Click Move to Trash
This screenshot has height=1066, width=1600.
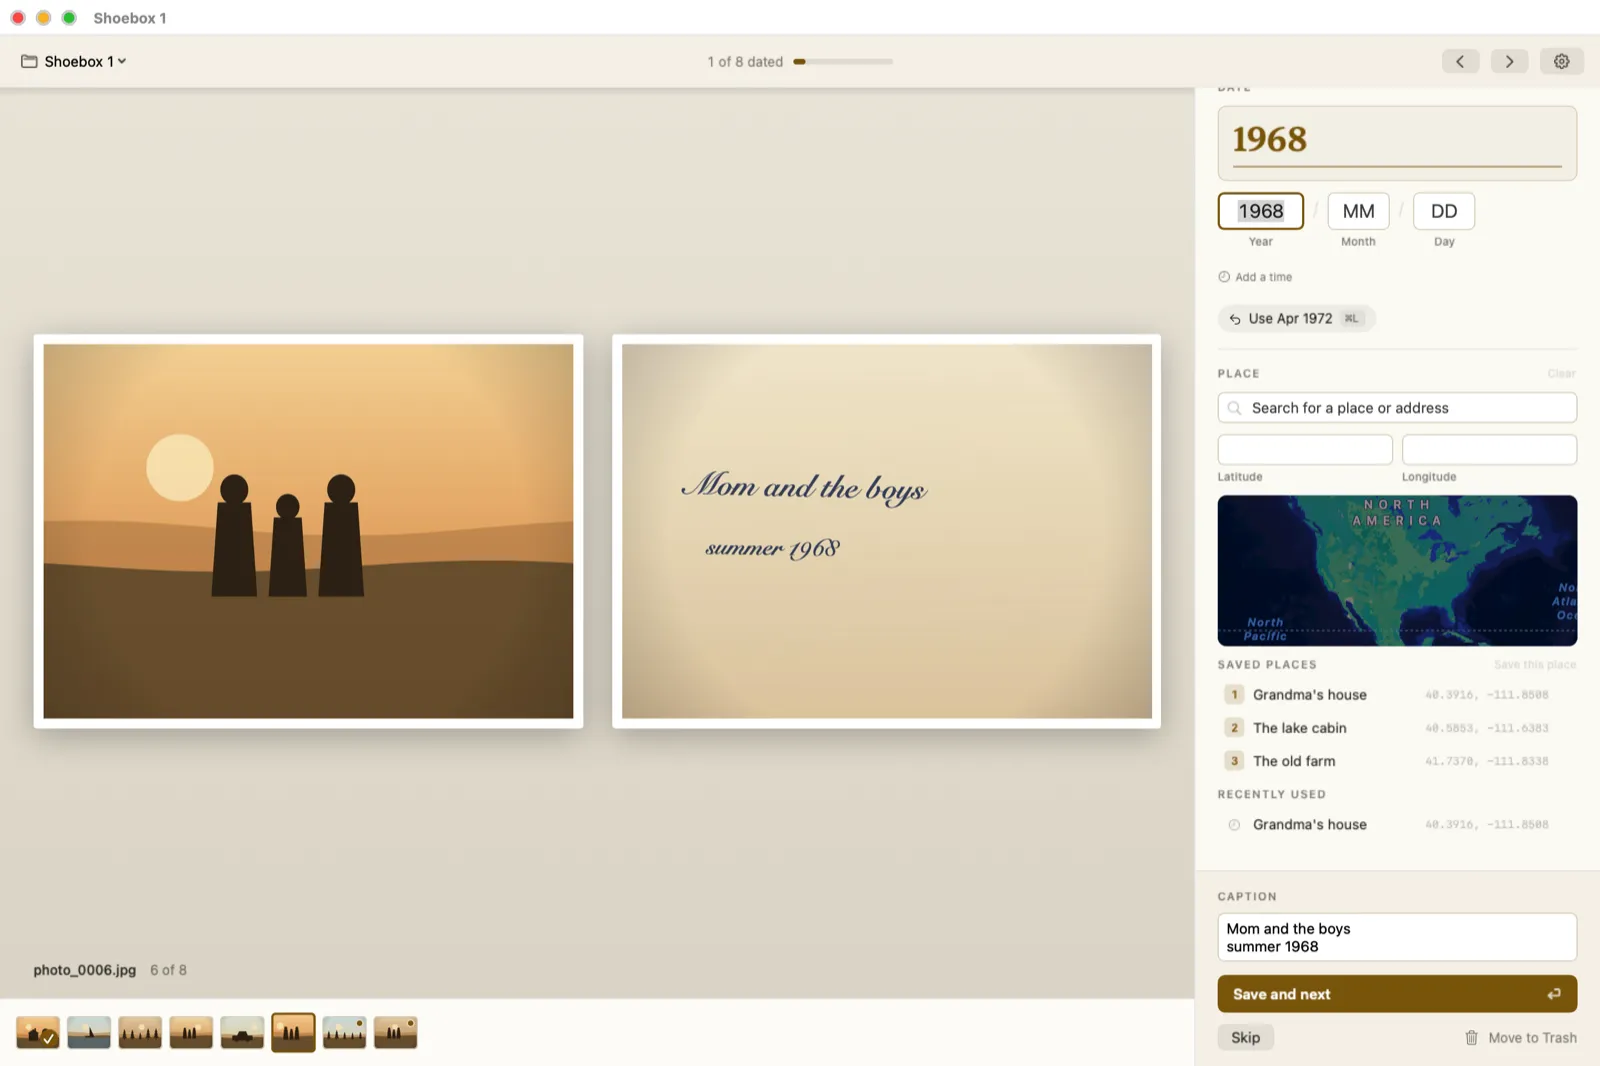tap(1521, 1038)
